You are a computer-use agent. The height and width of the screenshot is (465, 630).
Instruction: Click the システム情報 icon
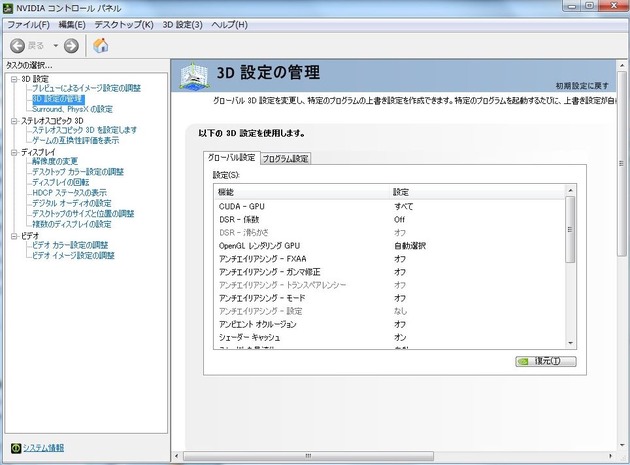pos(15,448)
